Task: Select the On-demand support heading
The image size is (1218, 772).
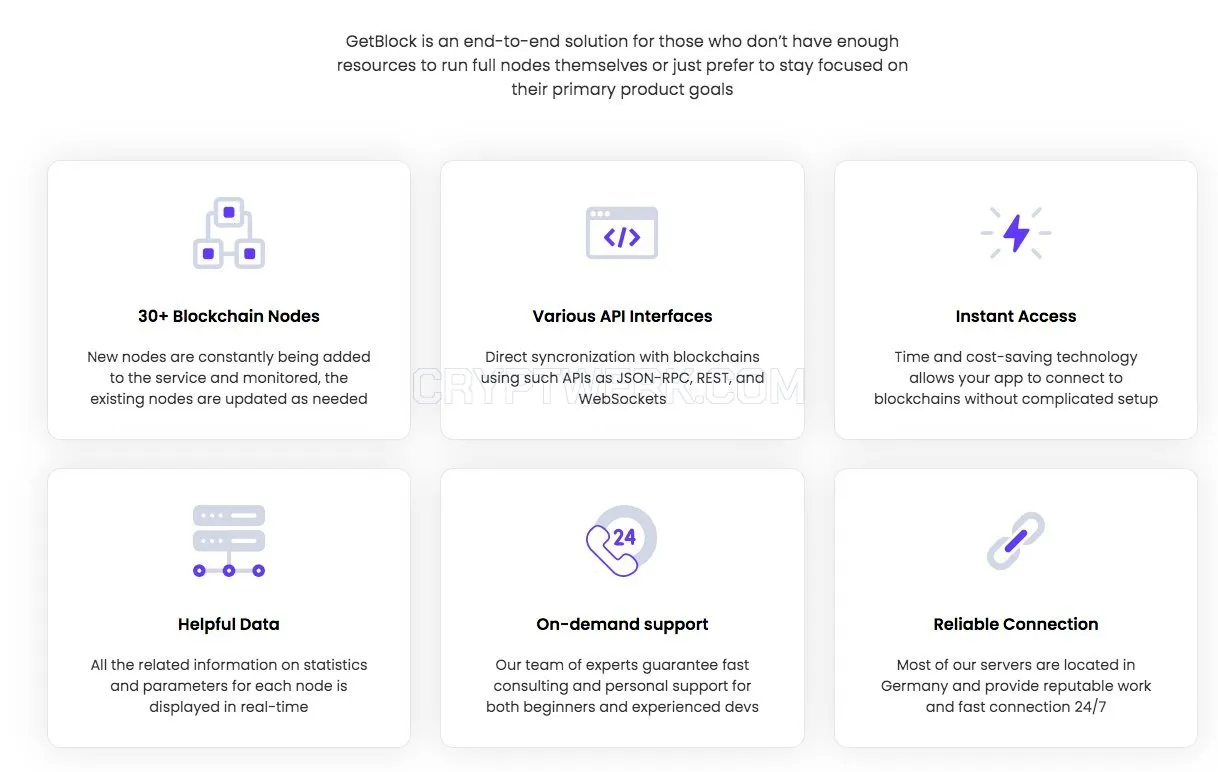Action: coord(622,624)
